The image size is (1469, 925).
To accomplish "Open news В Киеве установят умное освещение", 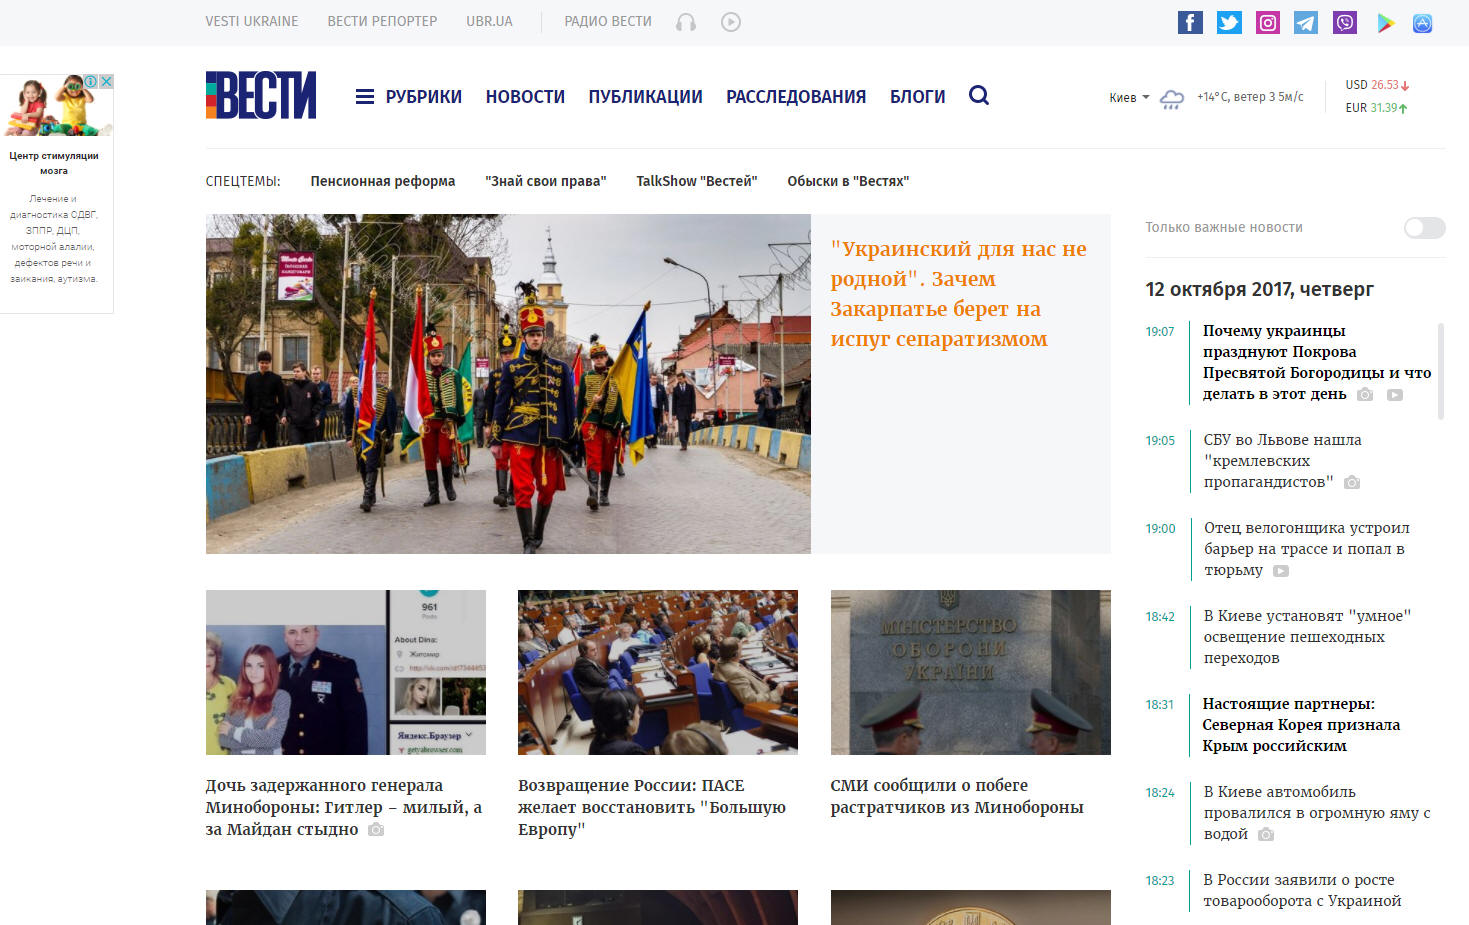I will 1307,637.
